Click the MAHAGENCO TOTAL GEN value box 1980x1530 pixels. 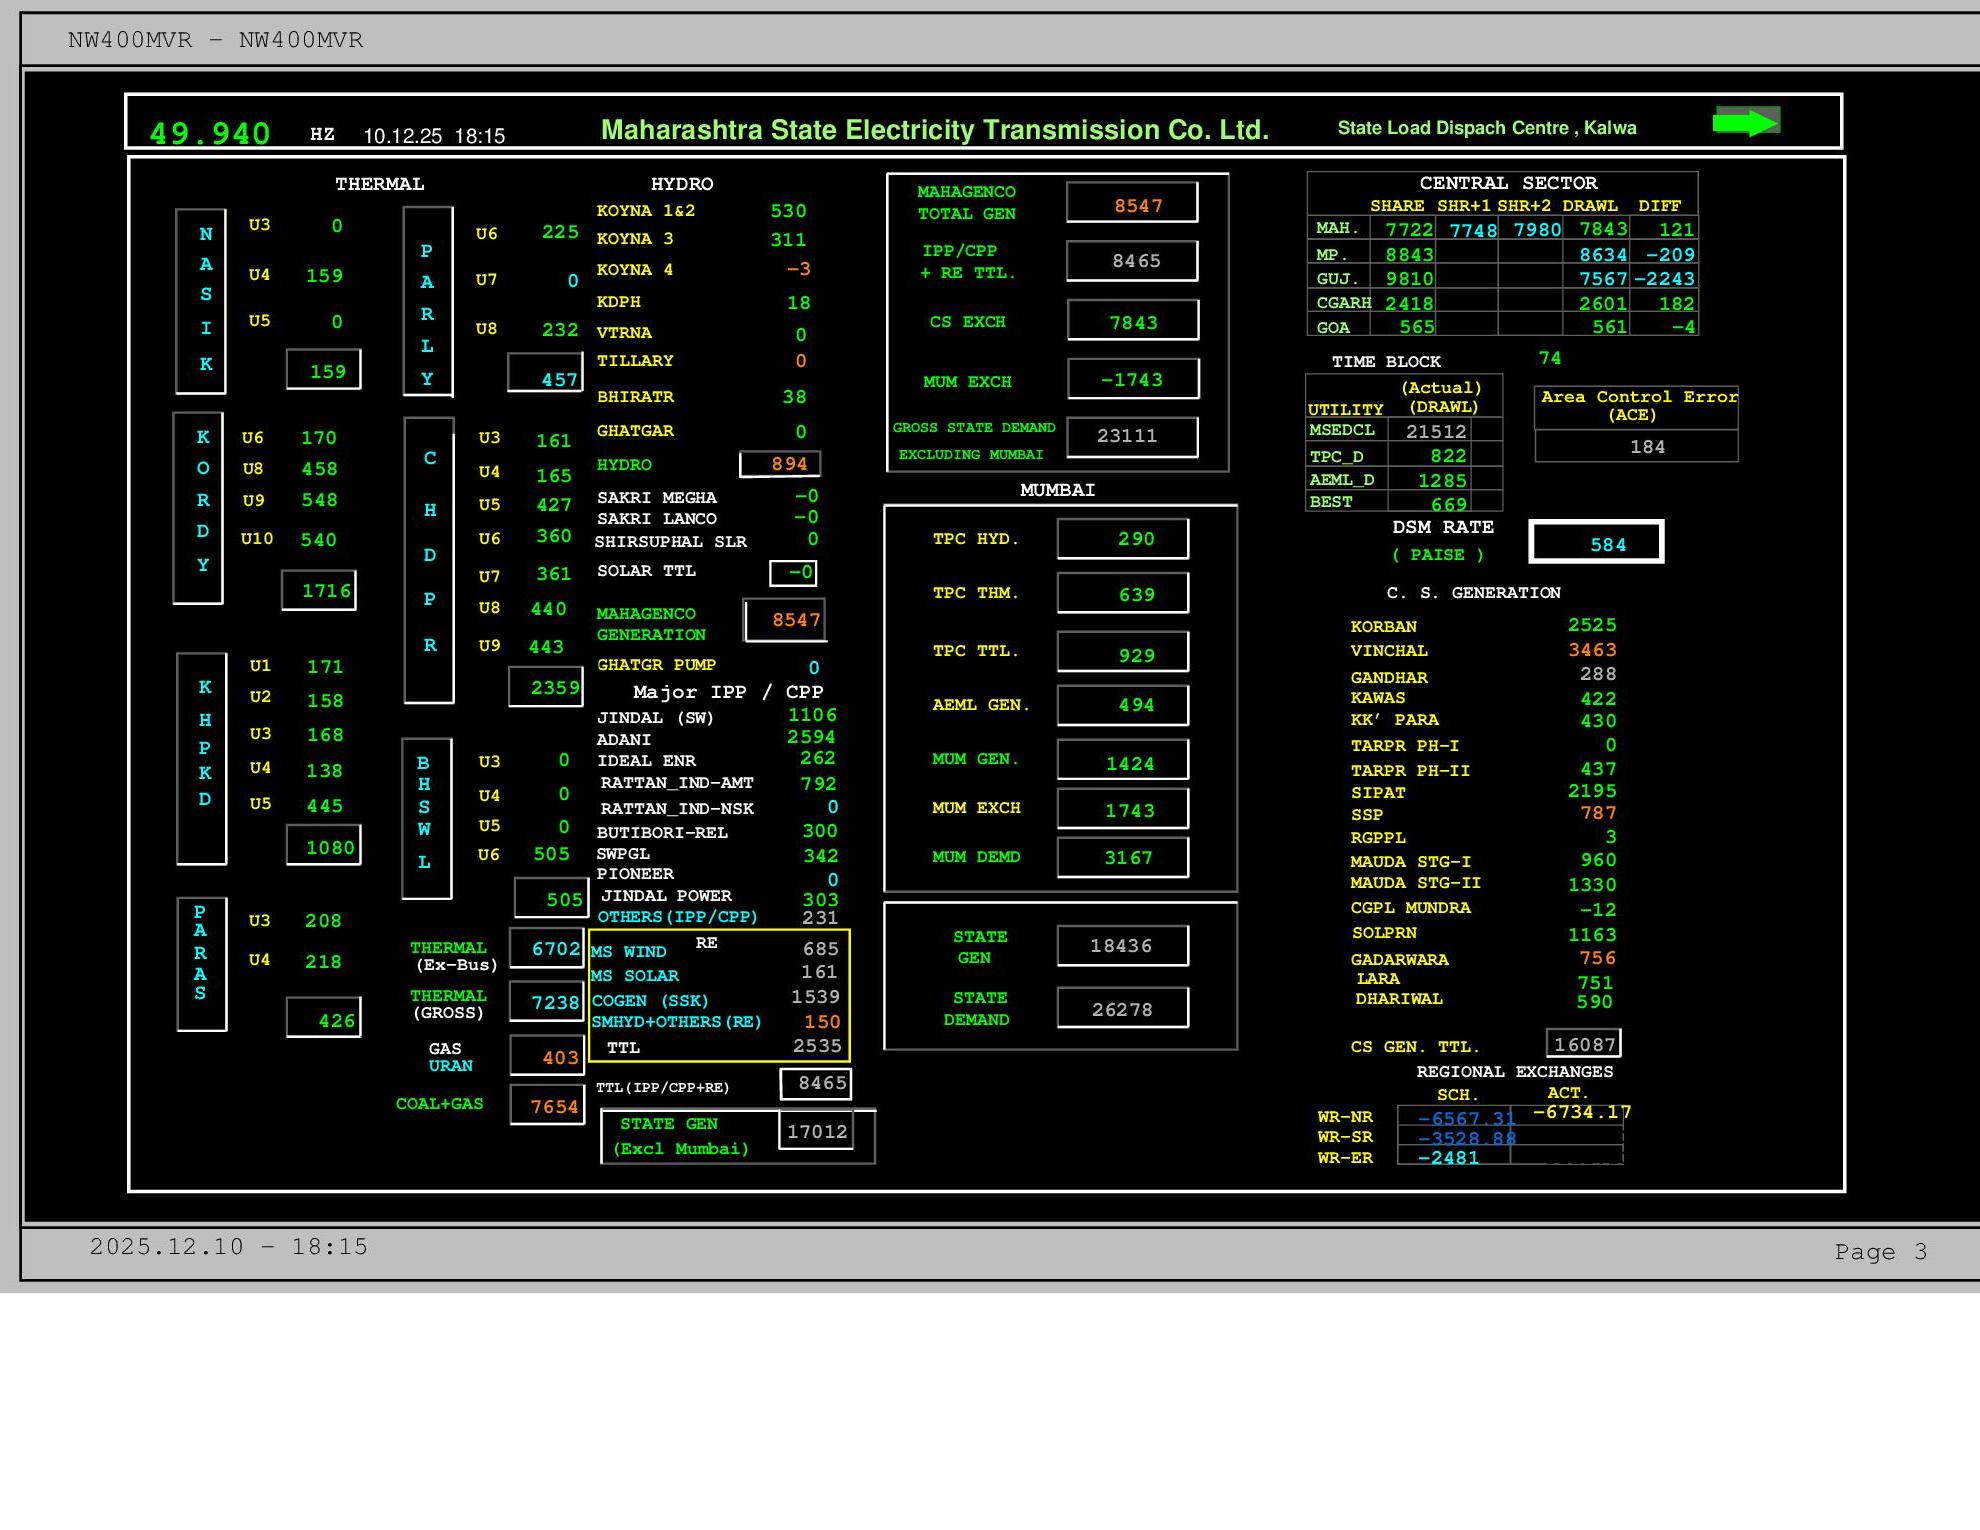(1132, 204)
